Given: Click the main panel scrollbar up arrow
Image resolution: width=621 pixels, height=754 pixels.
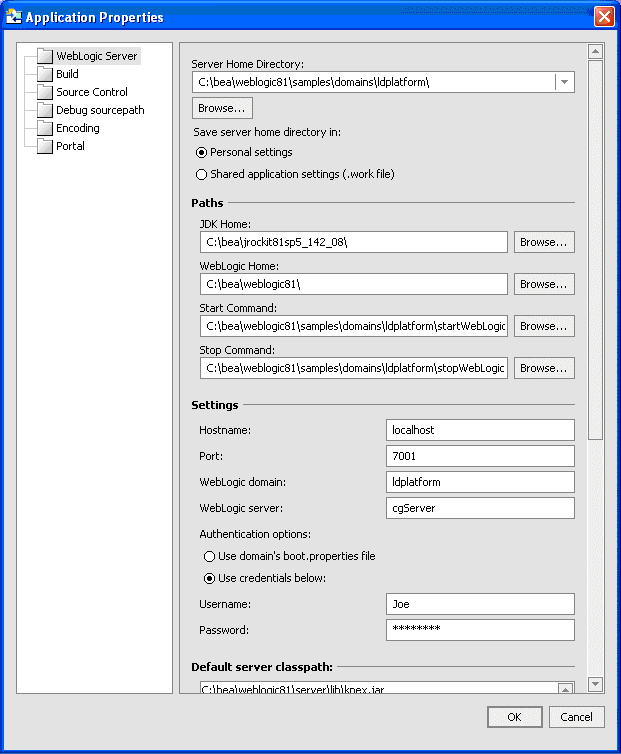Looking at the screenshot, I should 596,51.
